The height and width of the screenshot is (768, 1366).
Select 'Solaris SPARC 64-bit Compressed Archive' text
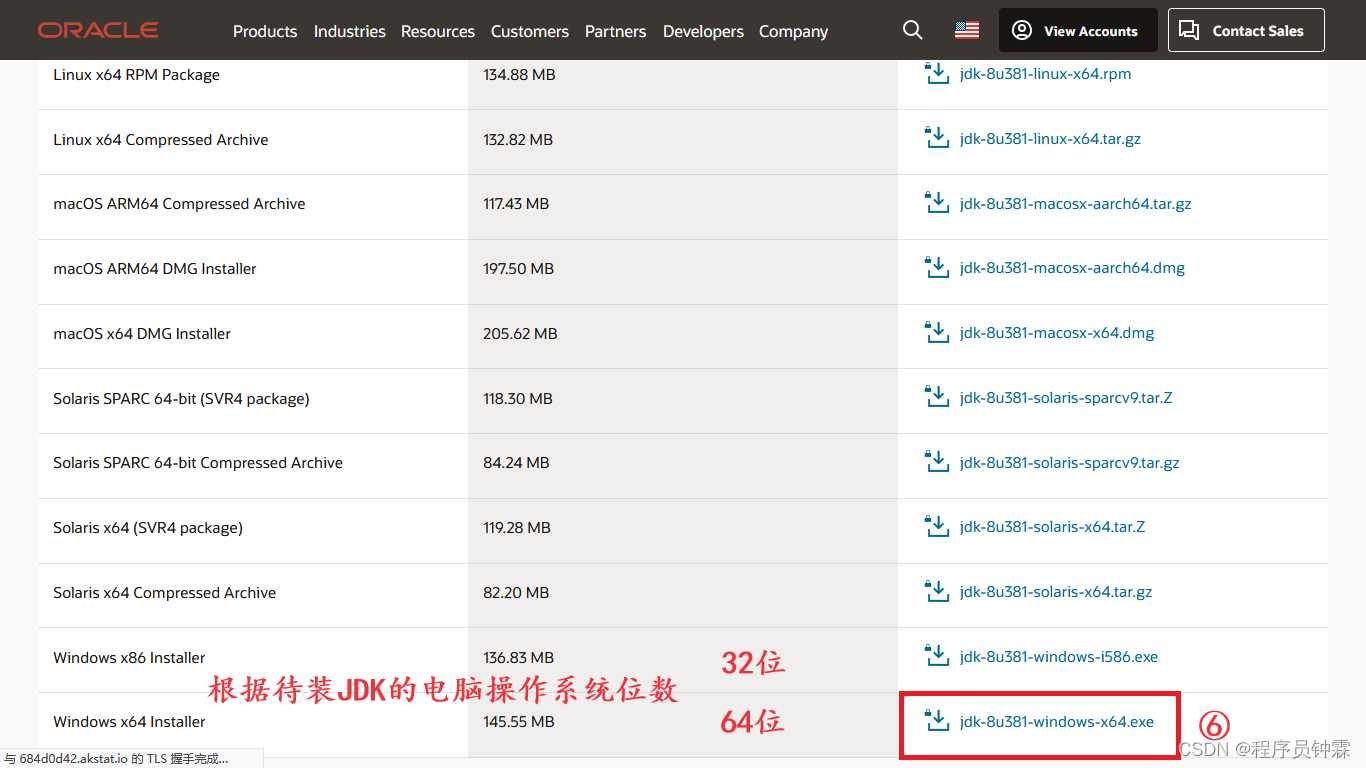pyautogui.click(x=198, y=463)
